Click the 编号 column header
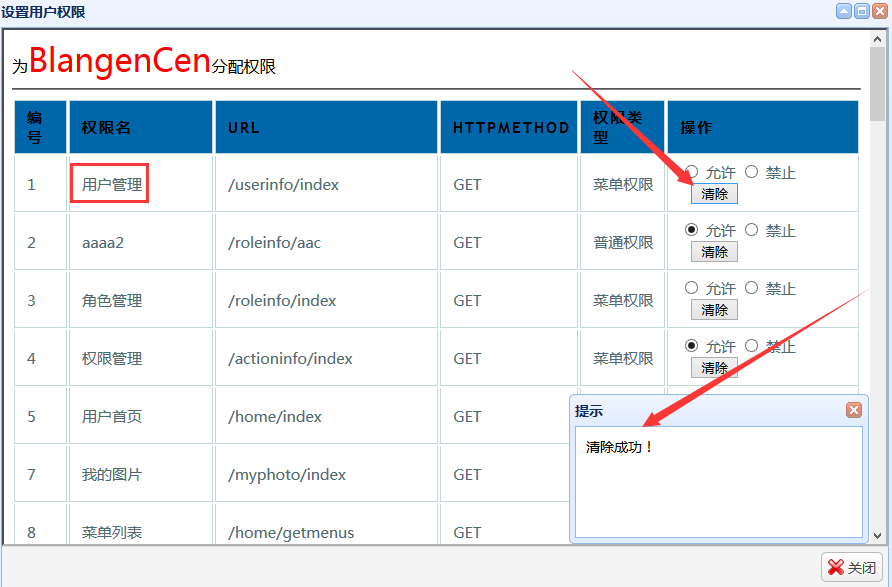 [x=40, y=127]
